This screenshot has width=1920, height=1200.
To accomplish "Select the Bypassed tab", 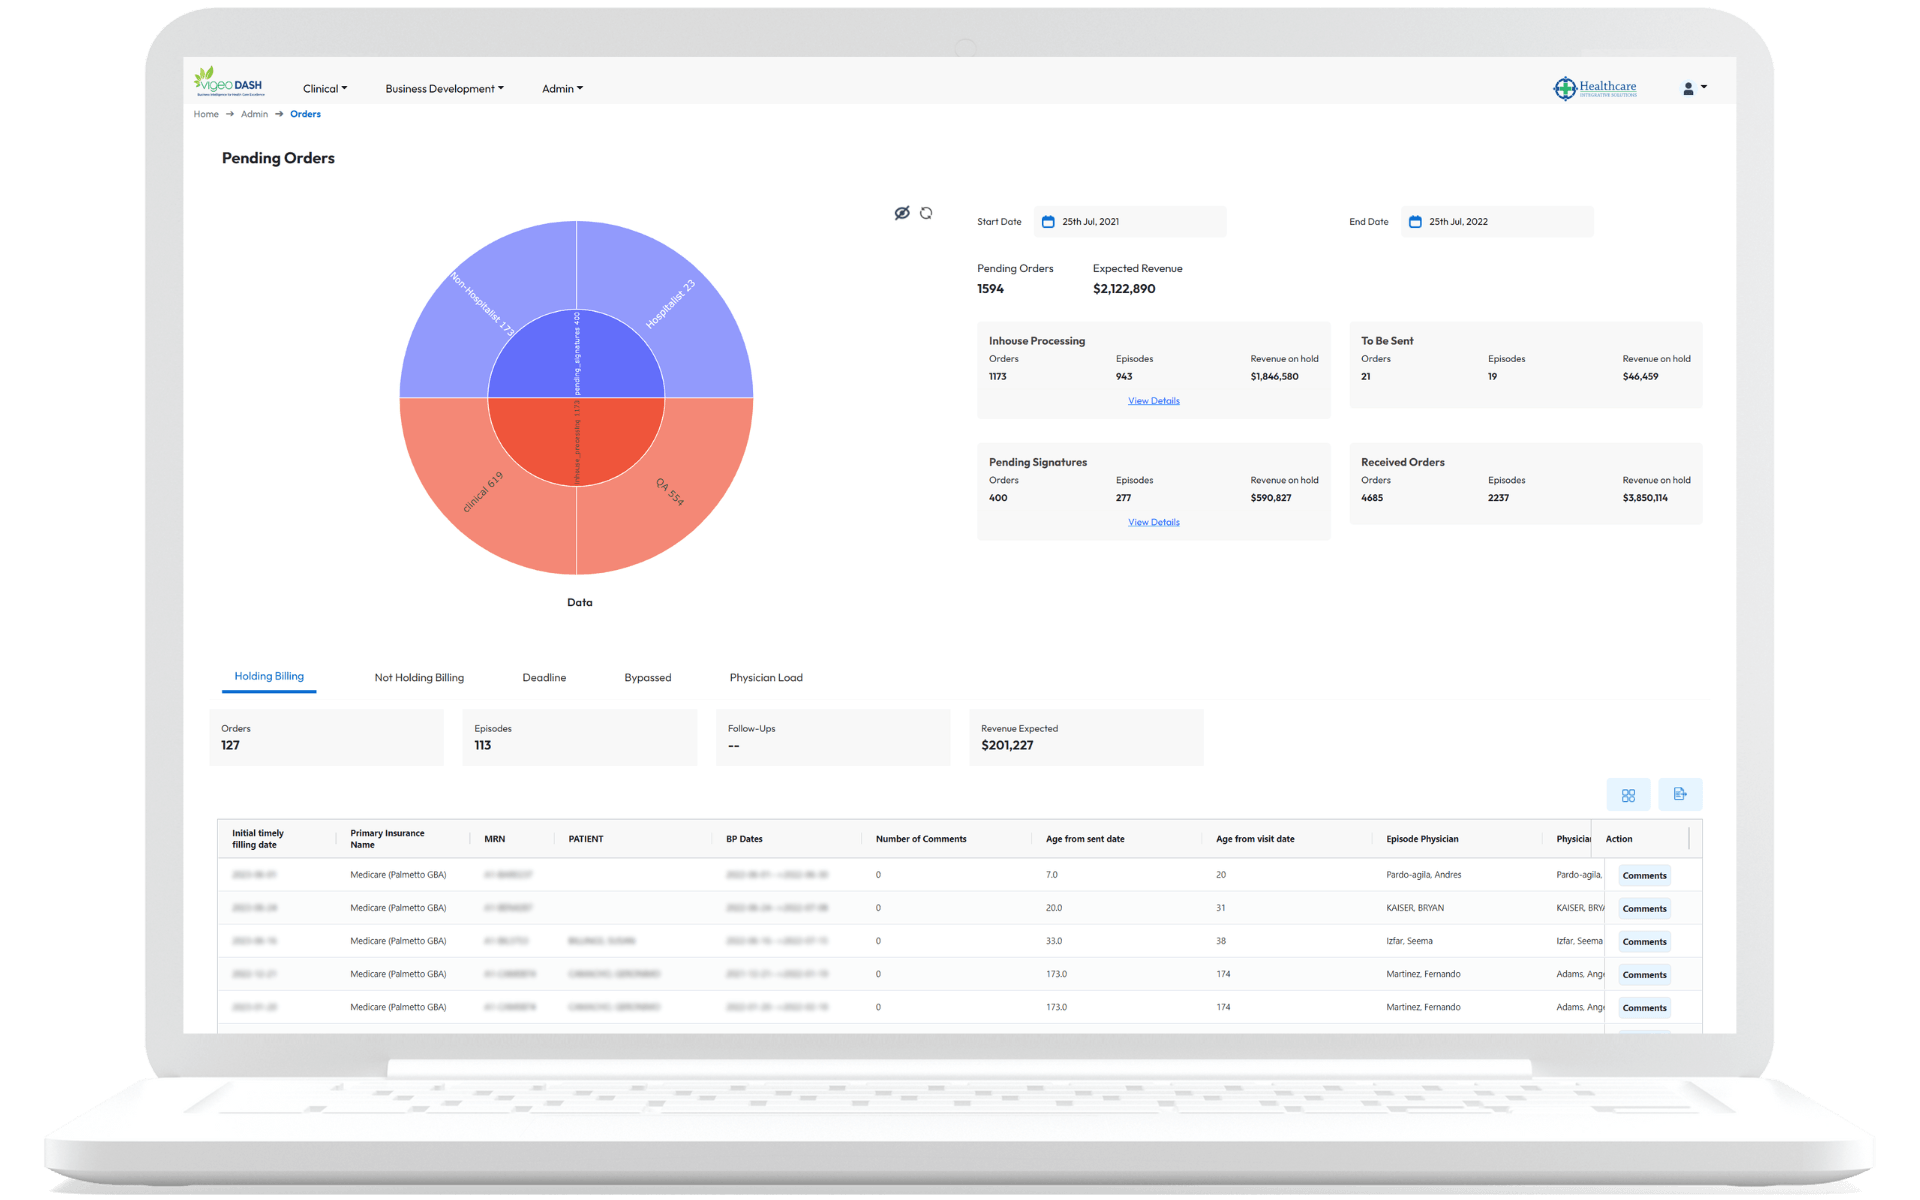I will [646, 677].
